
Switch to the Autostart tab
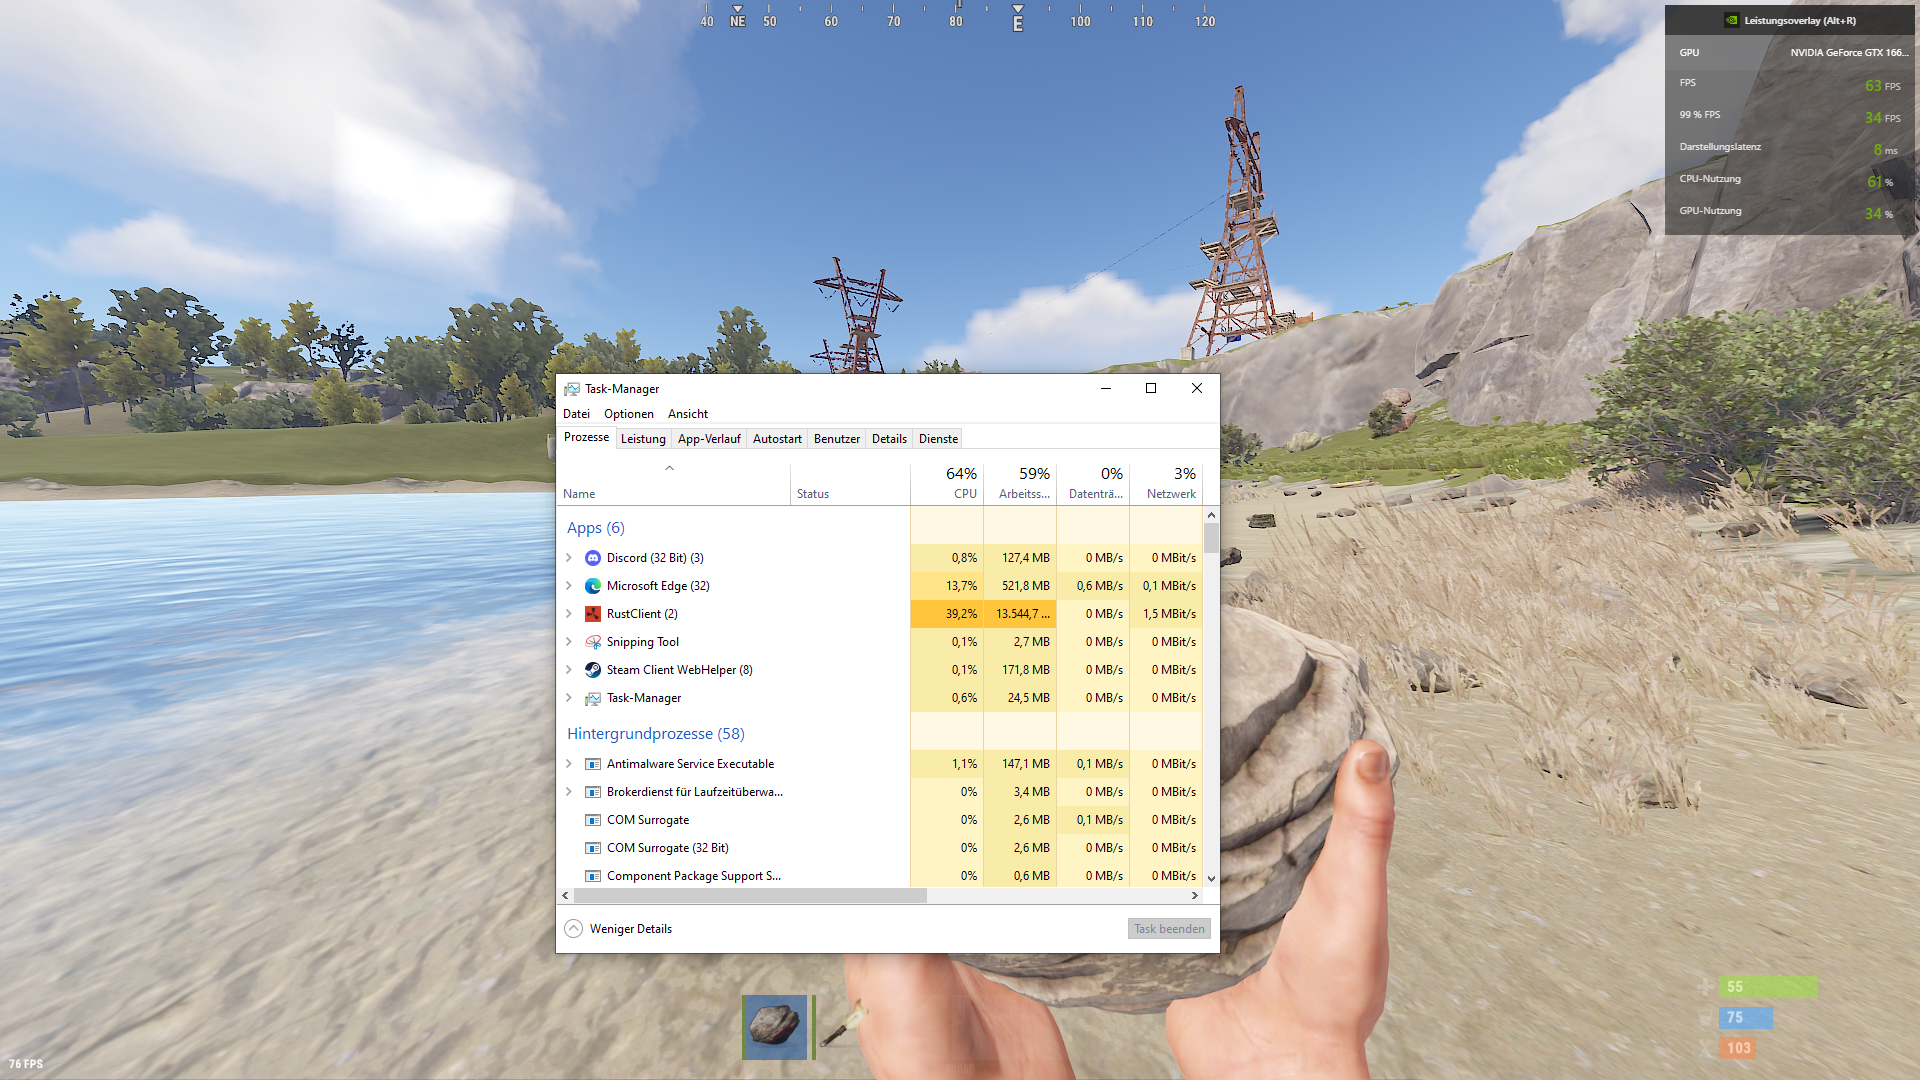[x=777, y=439]
